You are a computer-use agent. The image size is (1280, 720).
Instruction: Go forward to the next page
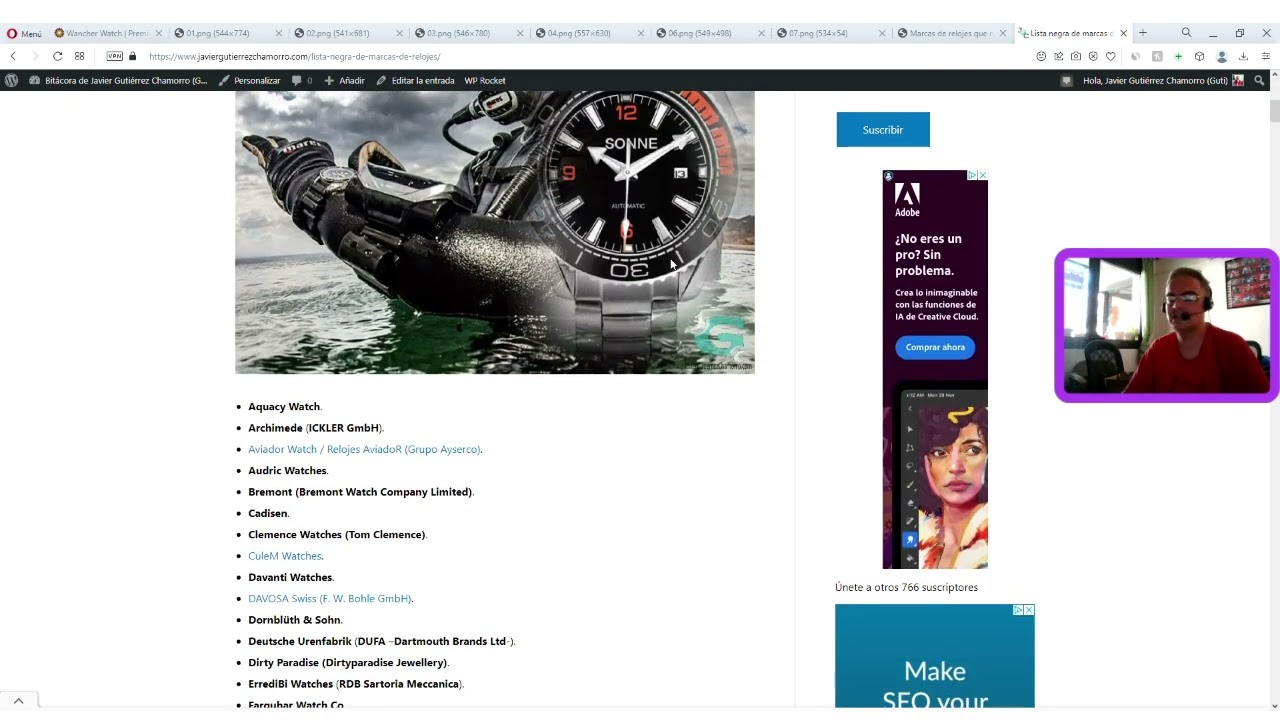35,56
